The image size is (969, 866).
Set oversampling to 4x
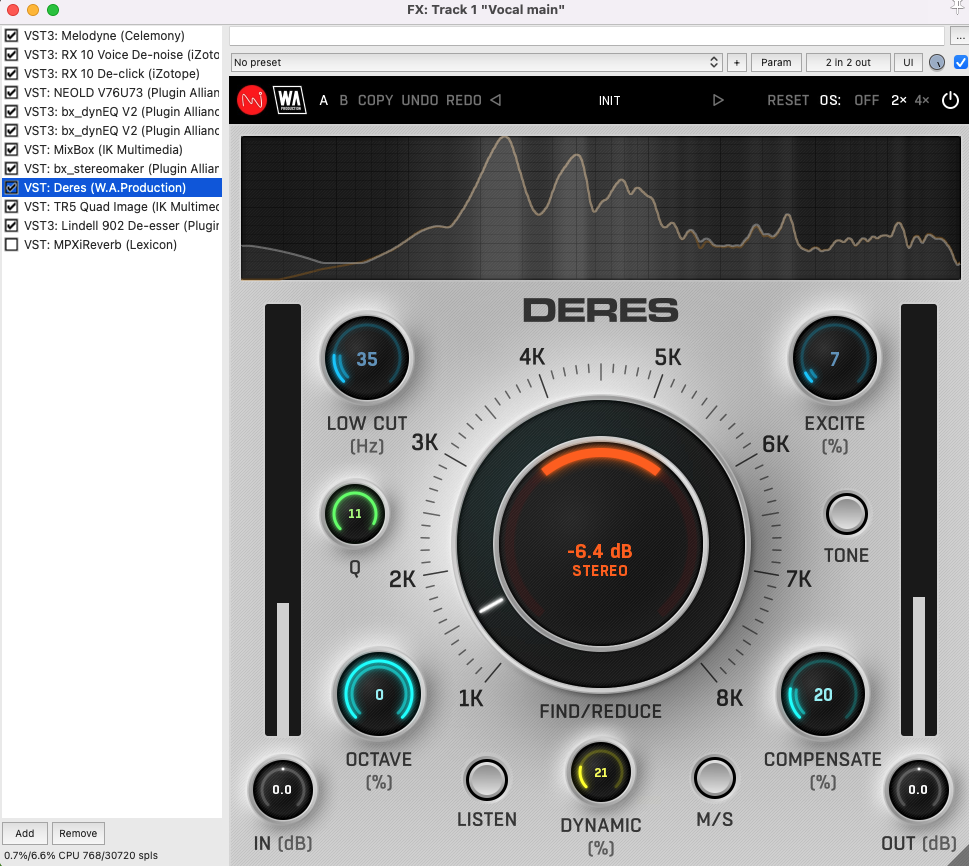coord(921,100)
